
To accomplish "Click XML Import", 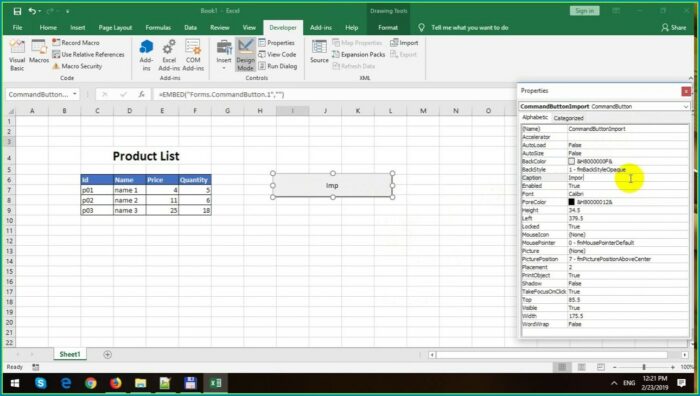I will [404, 43].
